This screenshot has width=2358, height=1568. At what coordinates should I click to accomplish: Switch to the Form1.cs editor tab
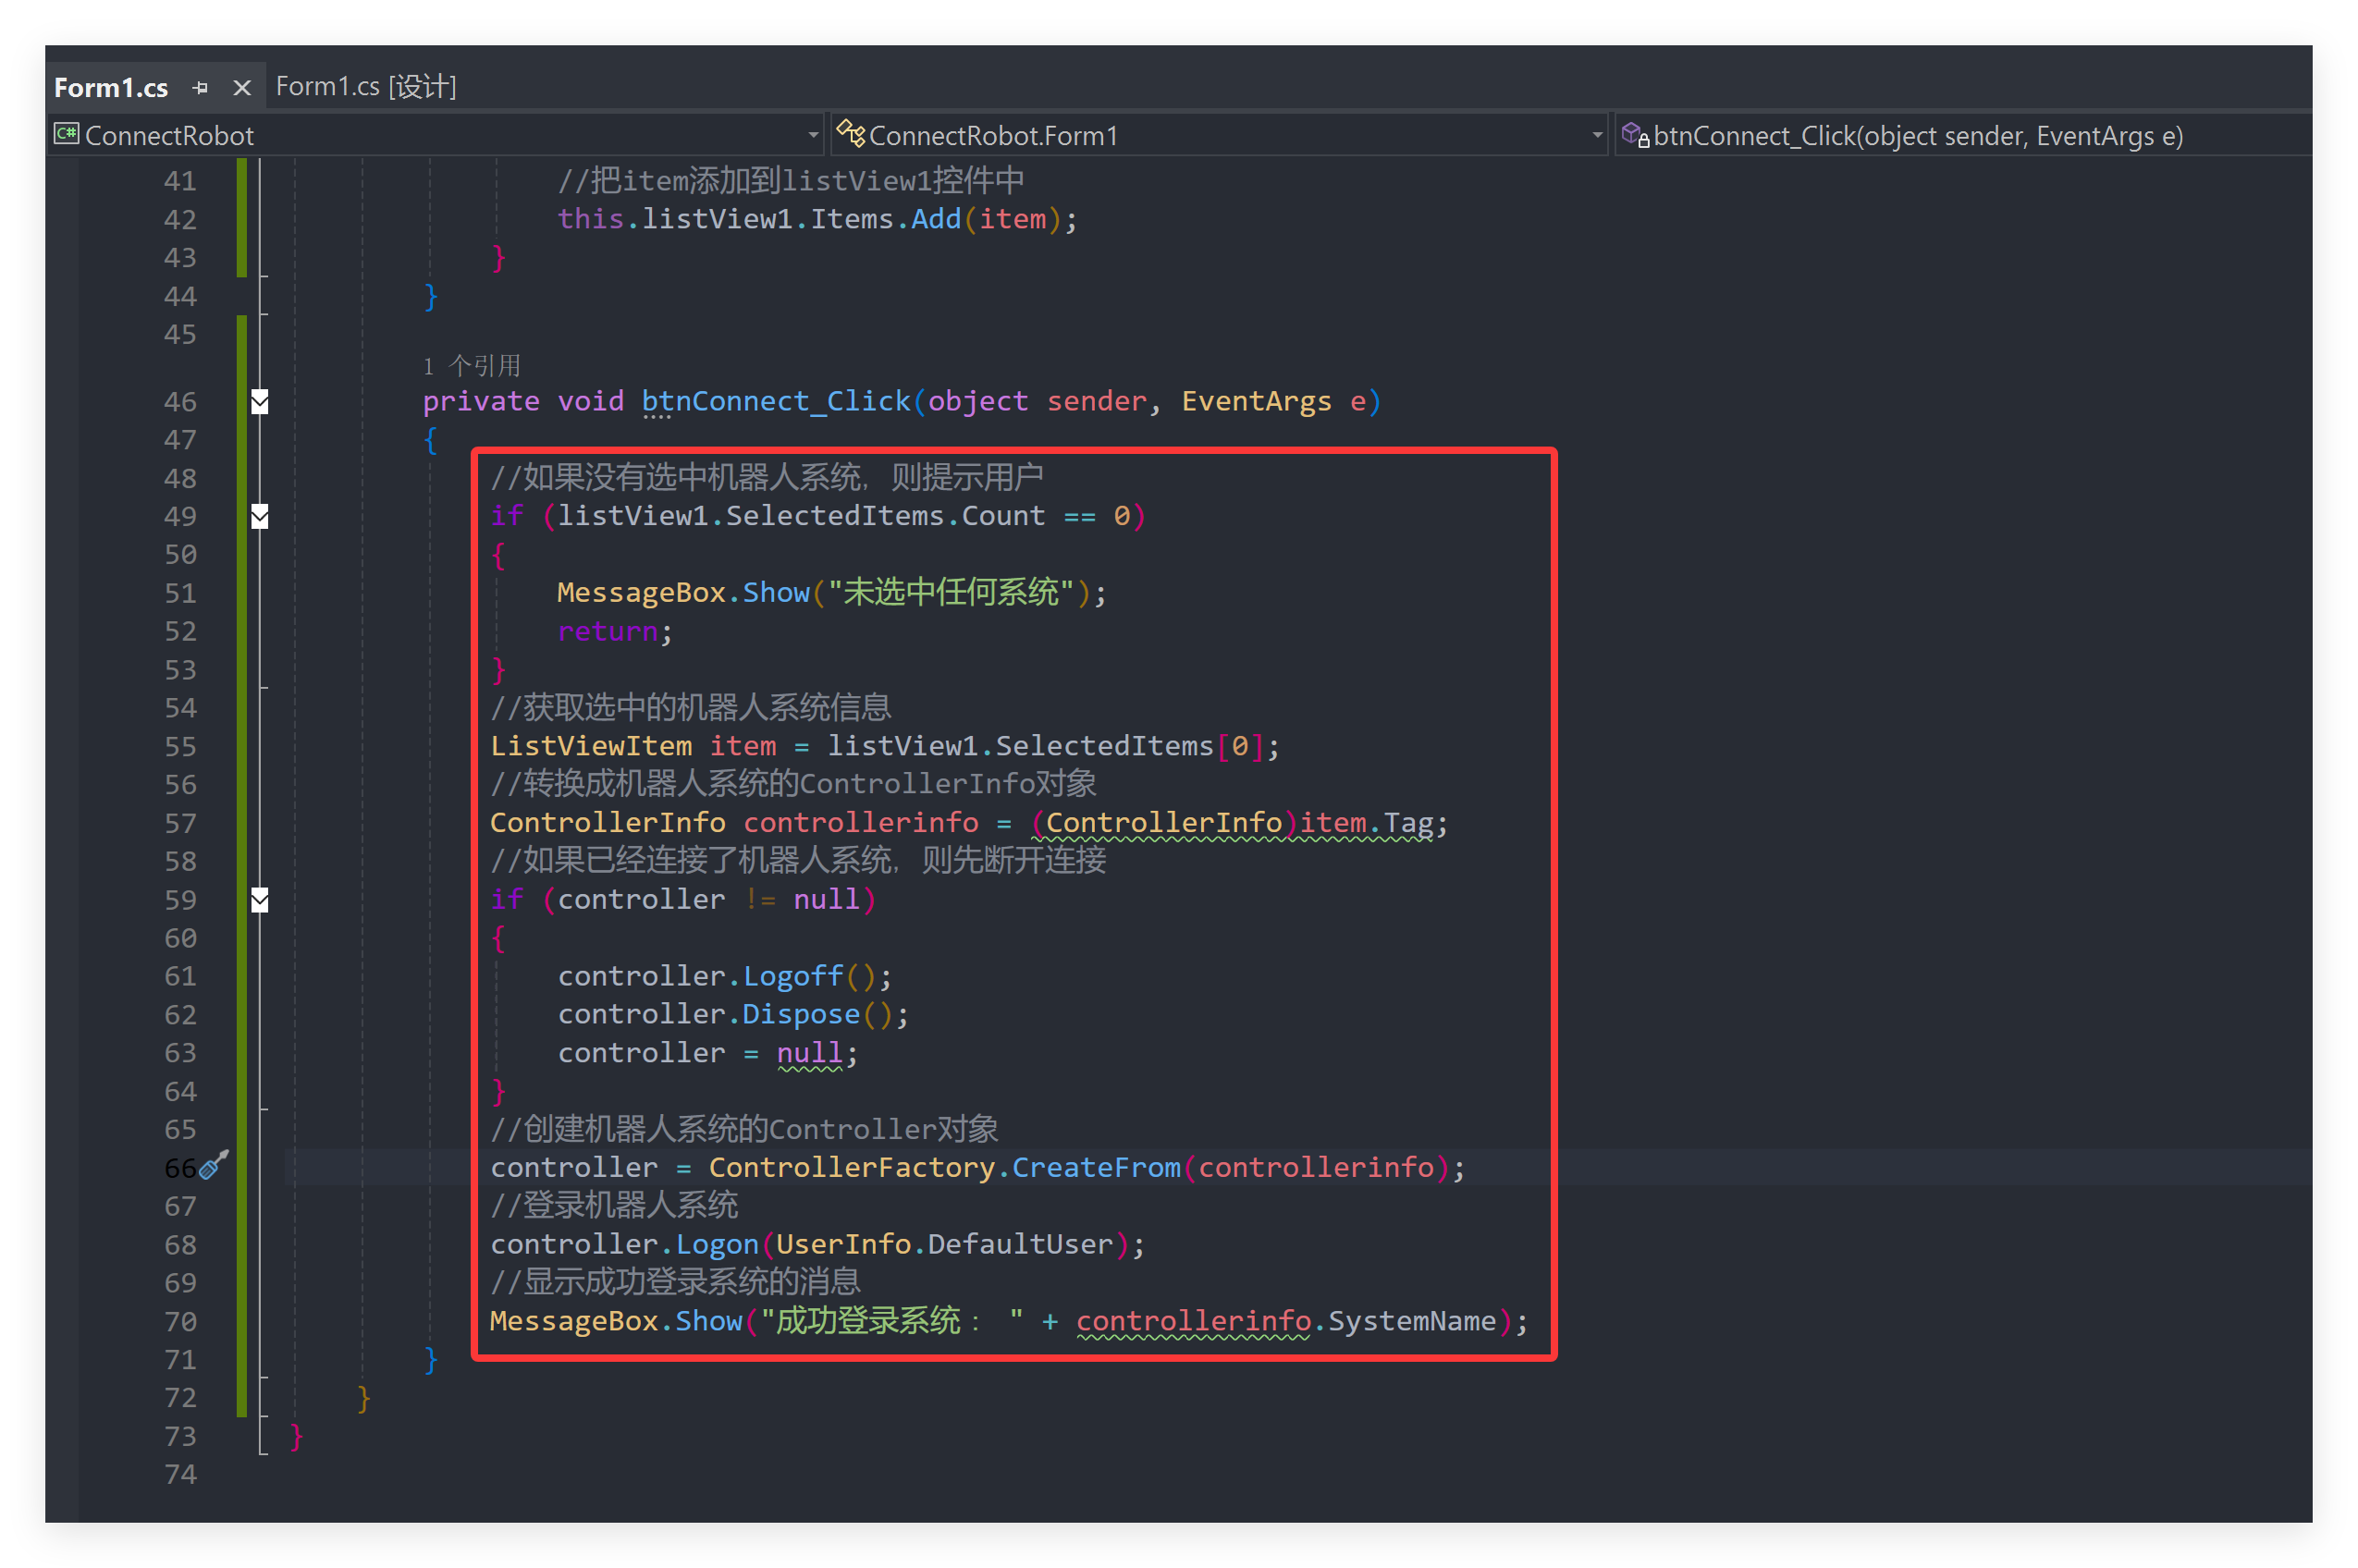coord(111,88)
